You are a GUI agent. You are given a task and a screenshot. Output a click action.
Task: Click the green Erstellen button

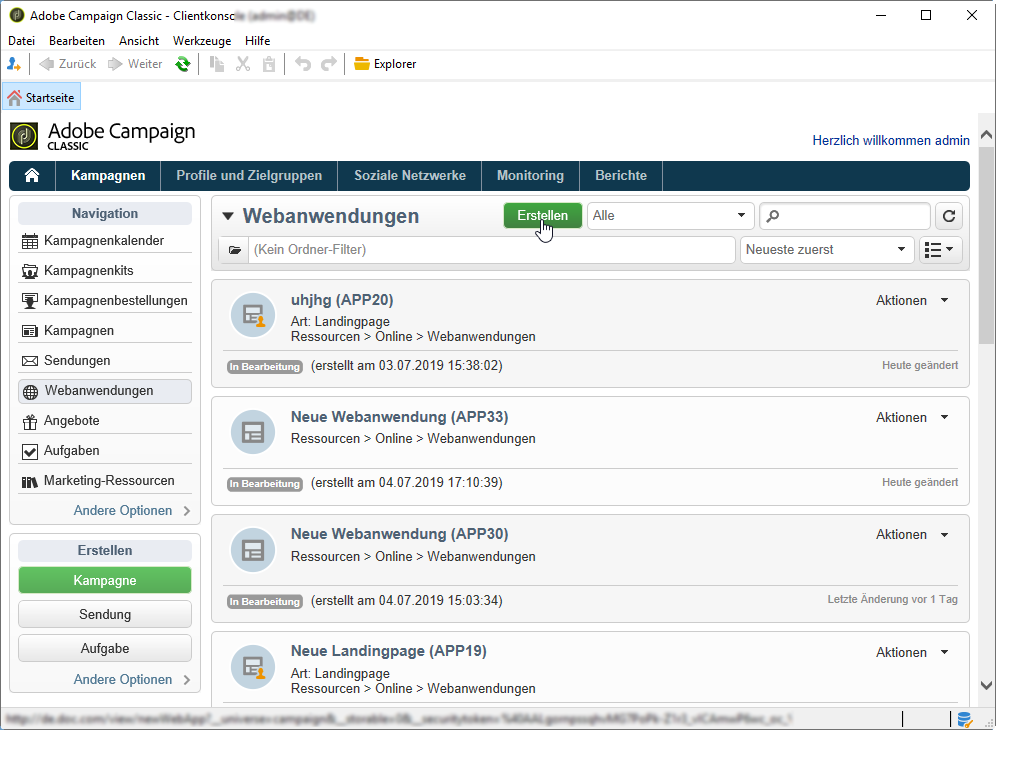(x=542, y=216)
